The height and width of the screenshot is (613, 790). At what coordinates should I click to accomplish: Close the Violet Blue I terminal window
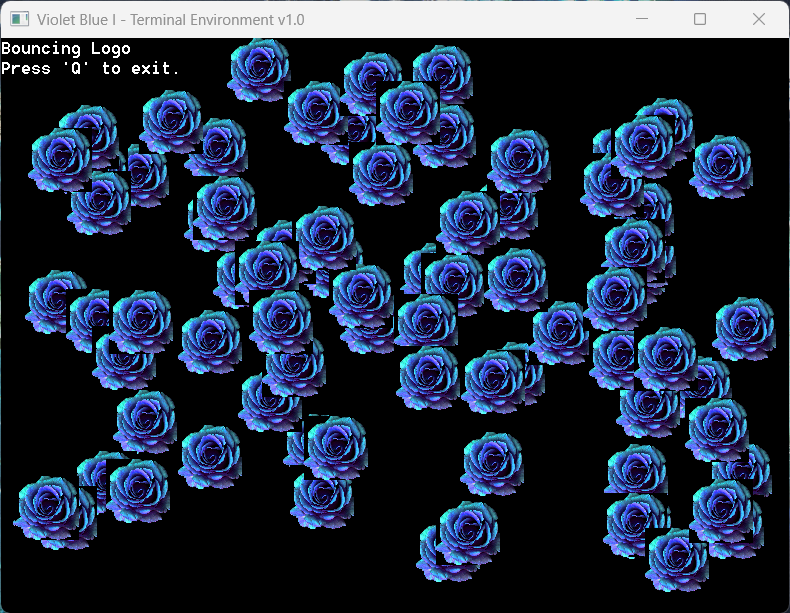pos(759,19)
